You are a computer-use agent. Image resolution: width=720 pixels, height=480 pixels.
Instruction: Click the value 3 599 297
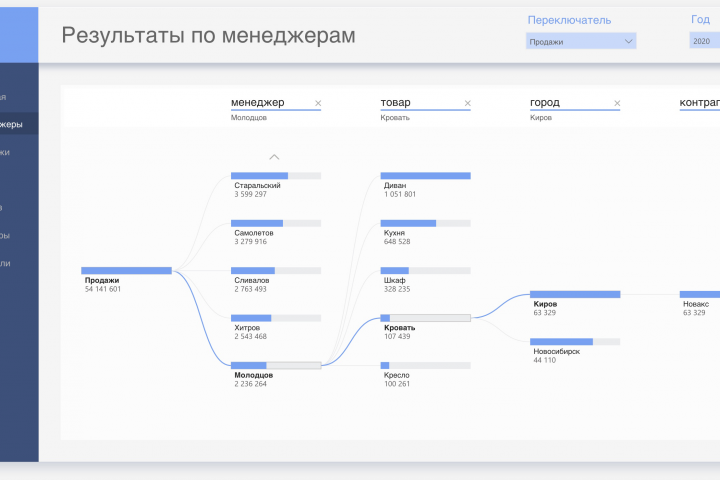pos(250,194)
